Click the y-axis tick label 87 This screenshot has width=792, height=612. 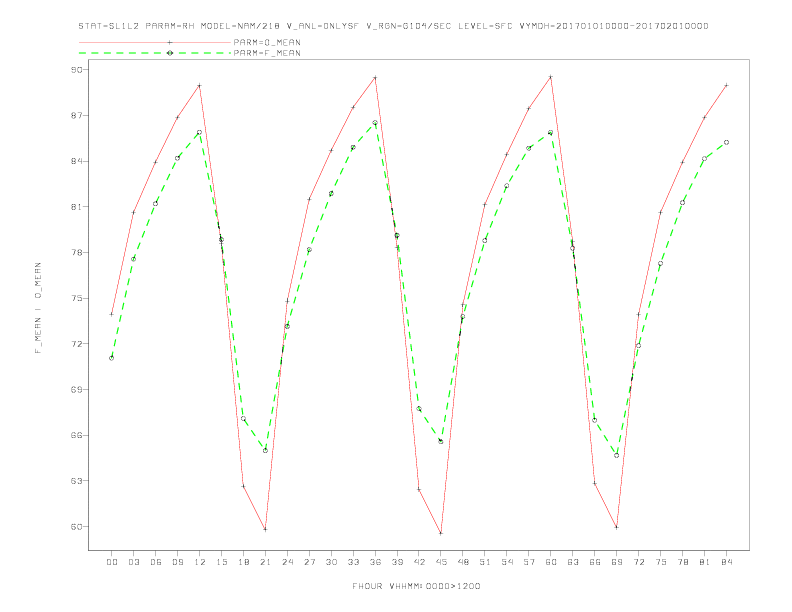77,115
